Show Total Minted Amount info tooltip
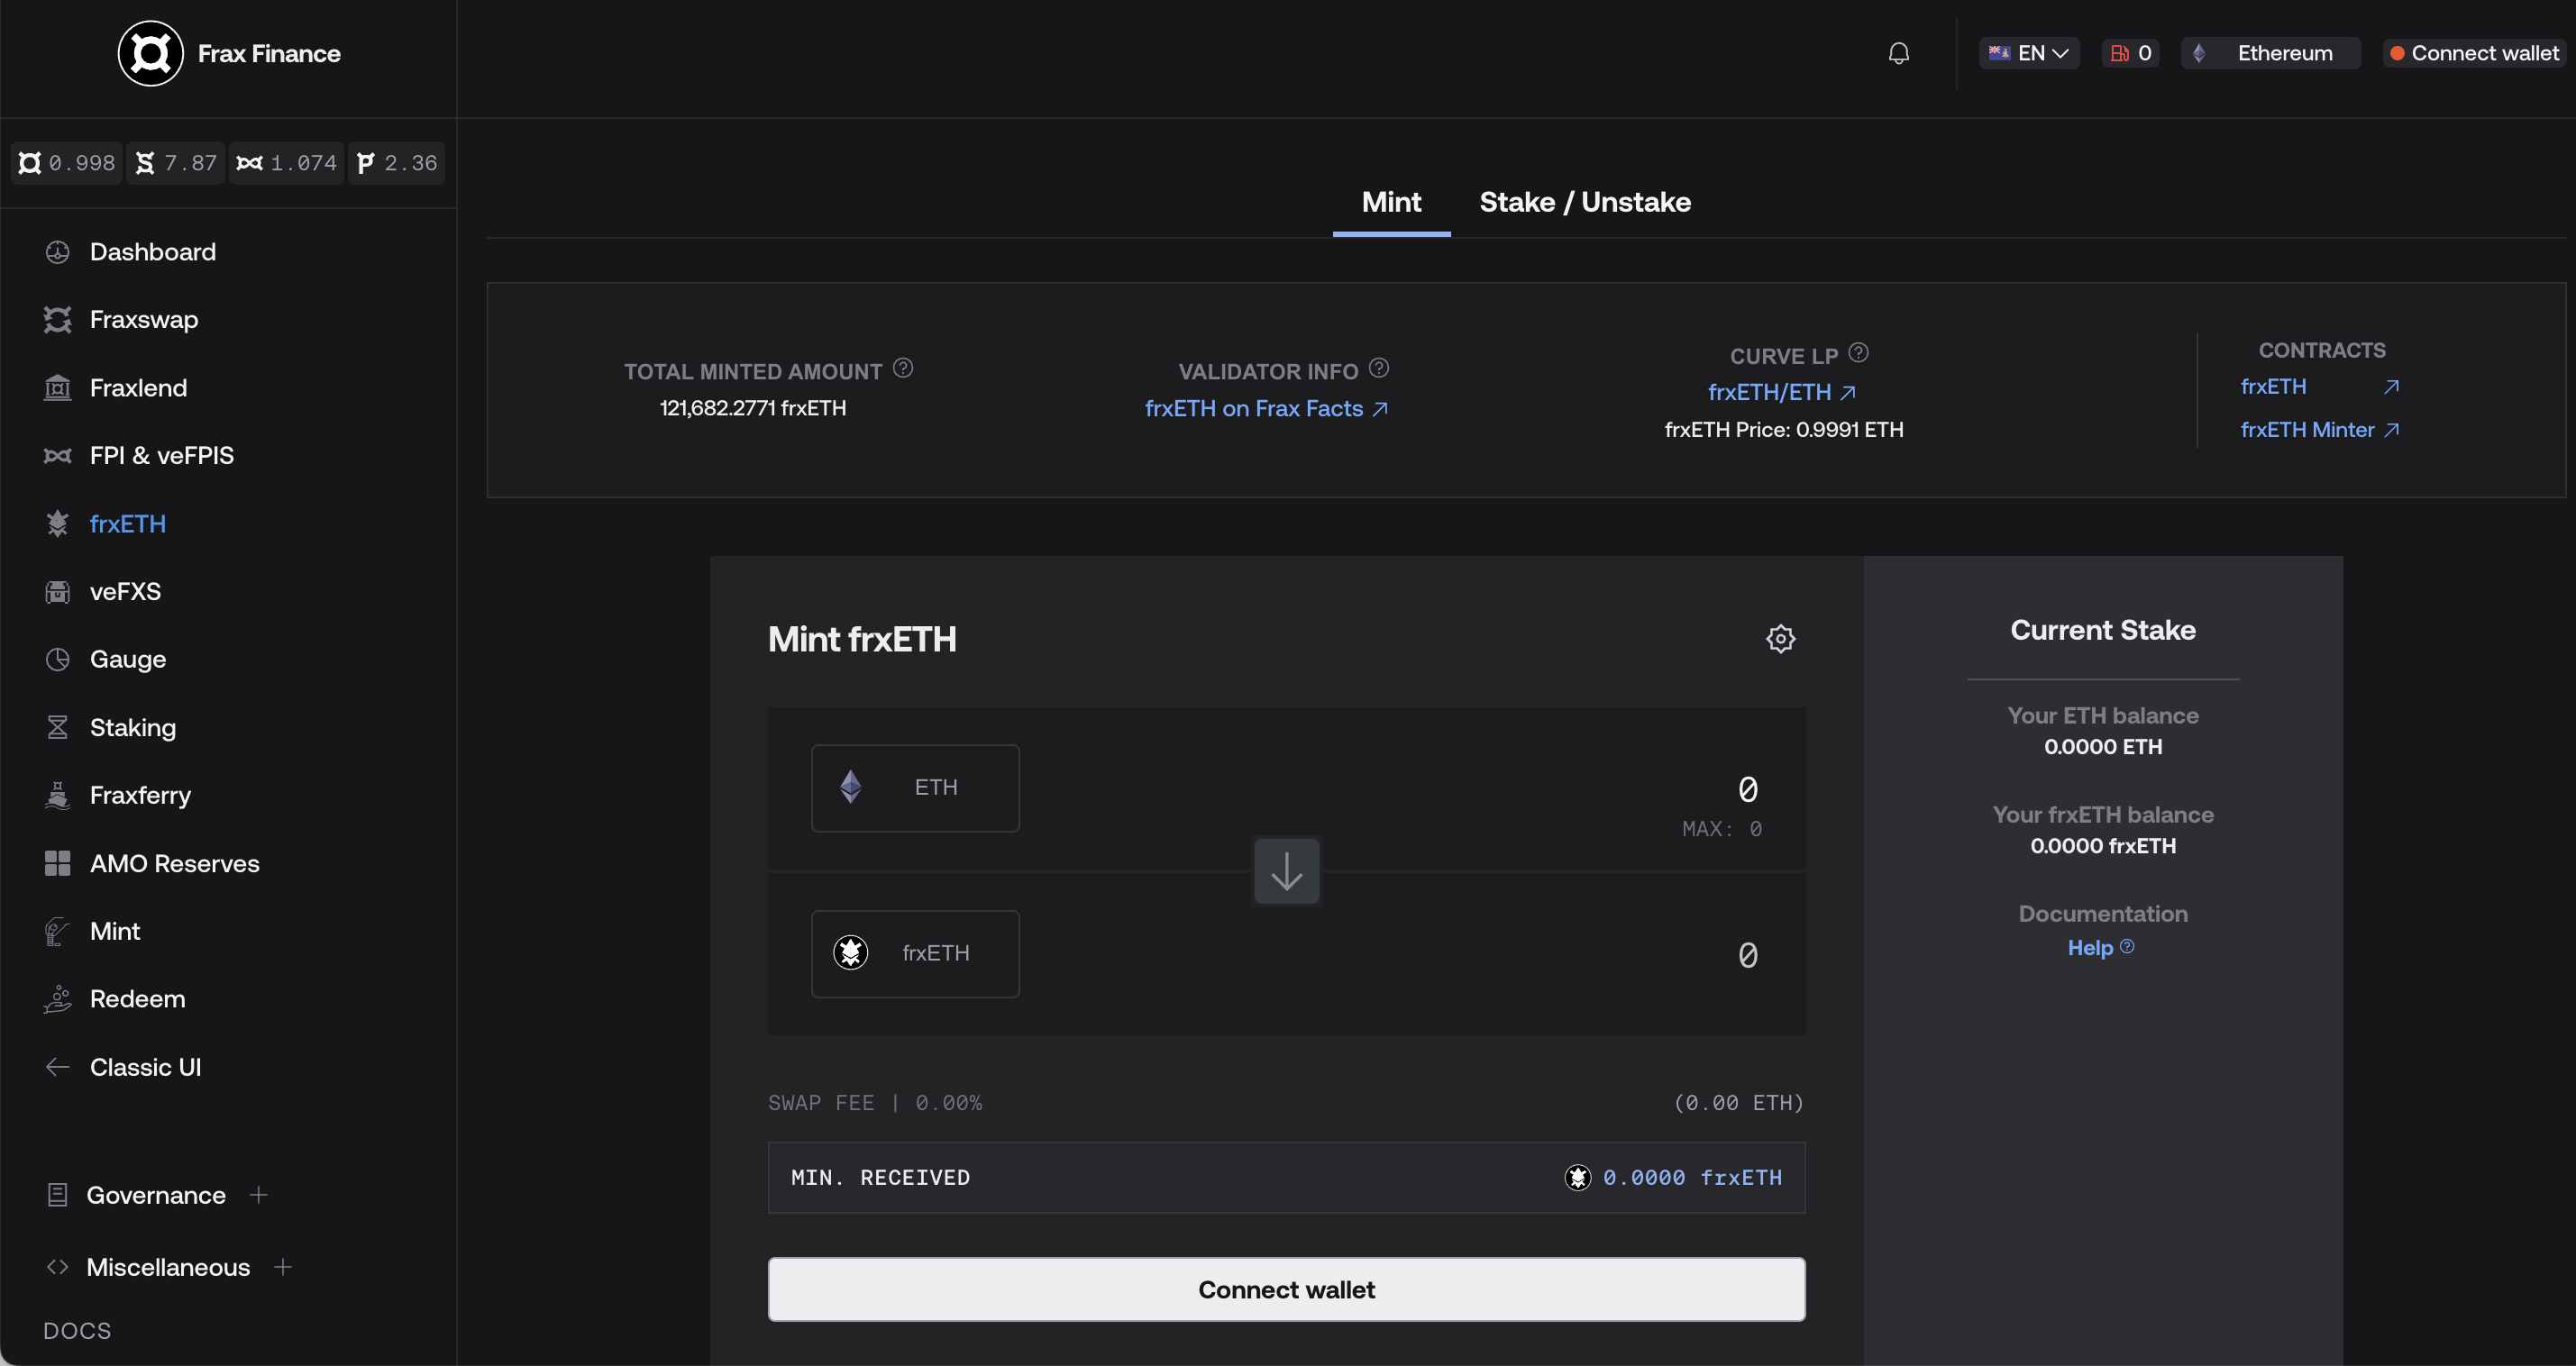 pos(903,369)
